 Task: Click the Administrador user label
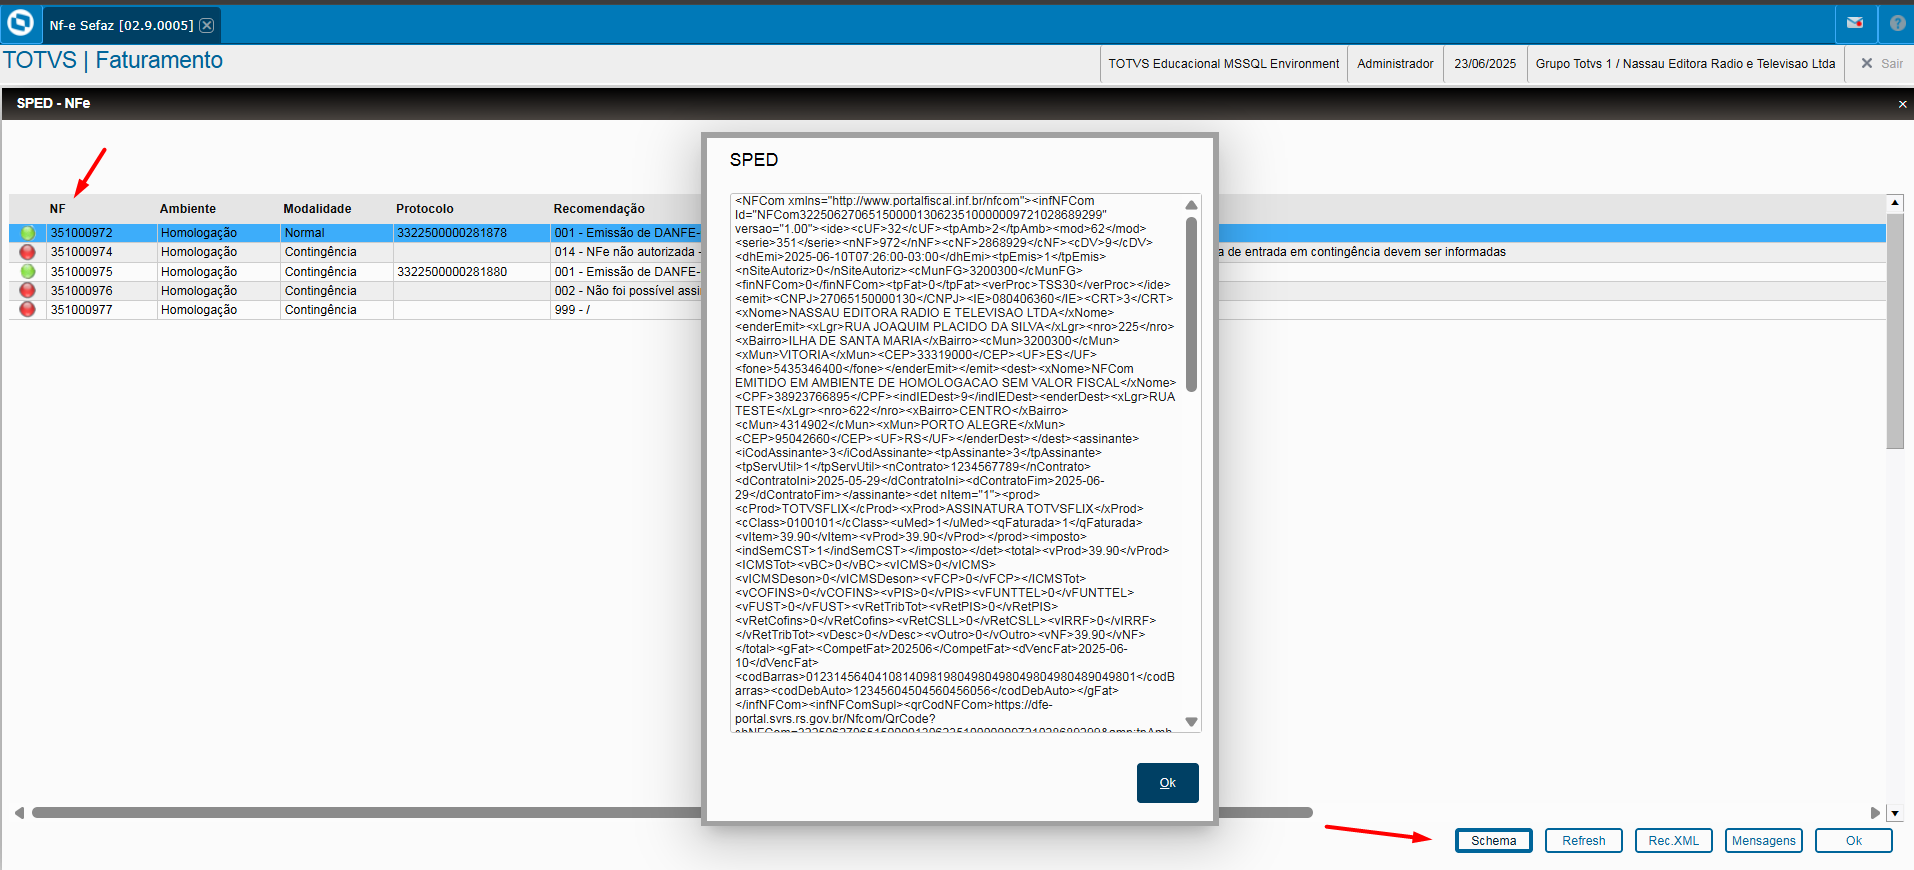point(1395,64)
